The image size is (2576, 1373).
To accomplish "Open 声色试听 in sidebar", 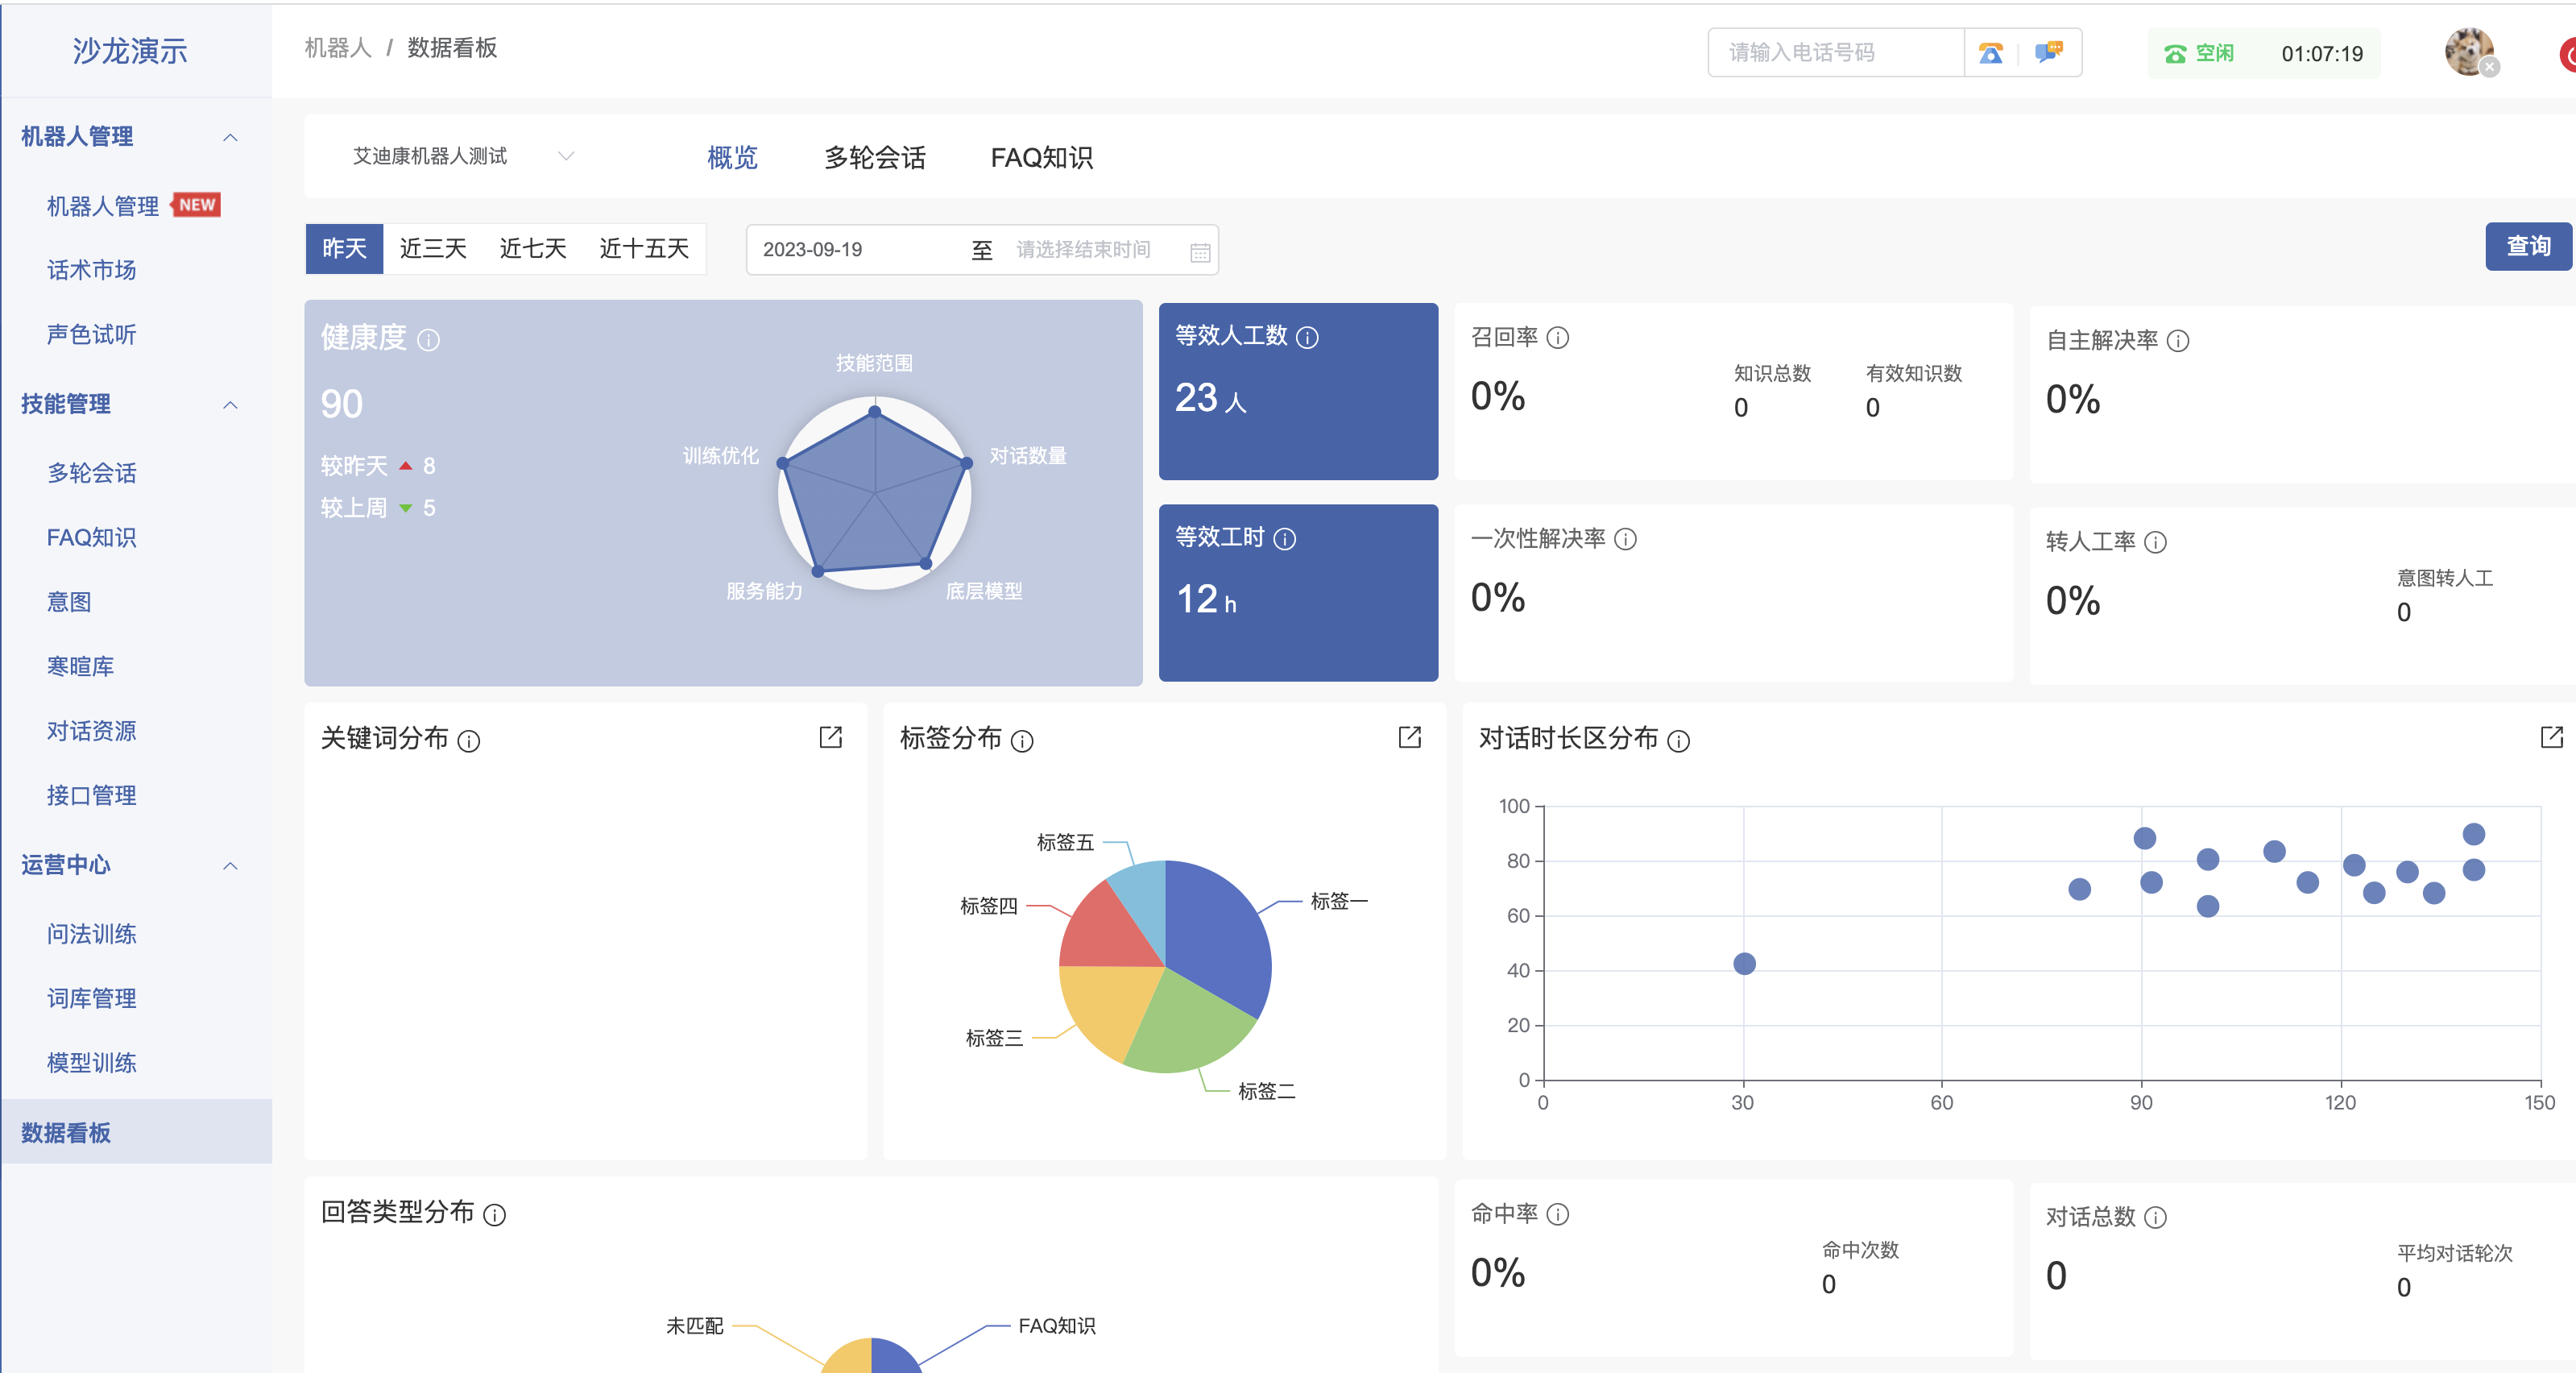I will coord(92,335).
